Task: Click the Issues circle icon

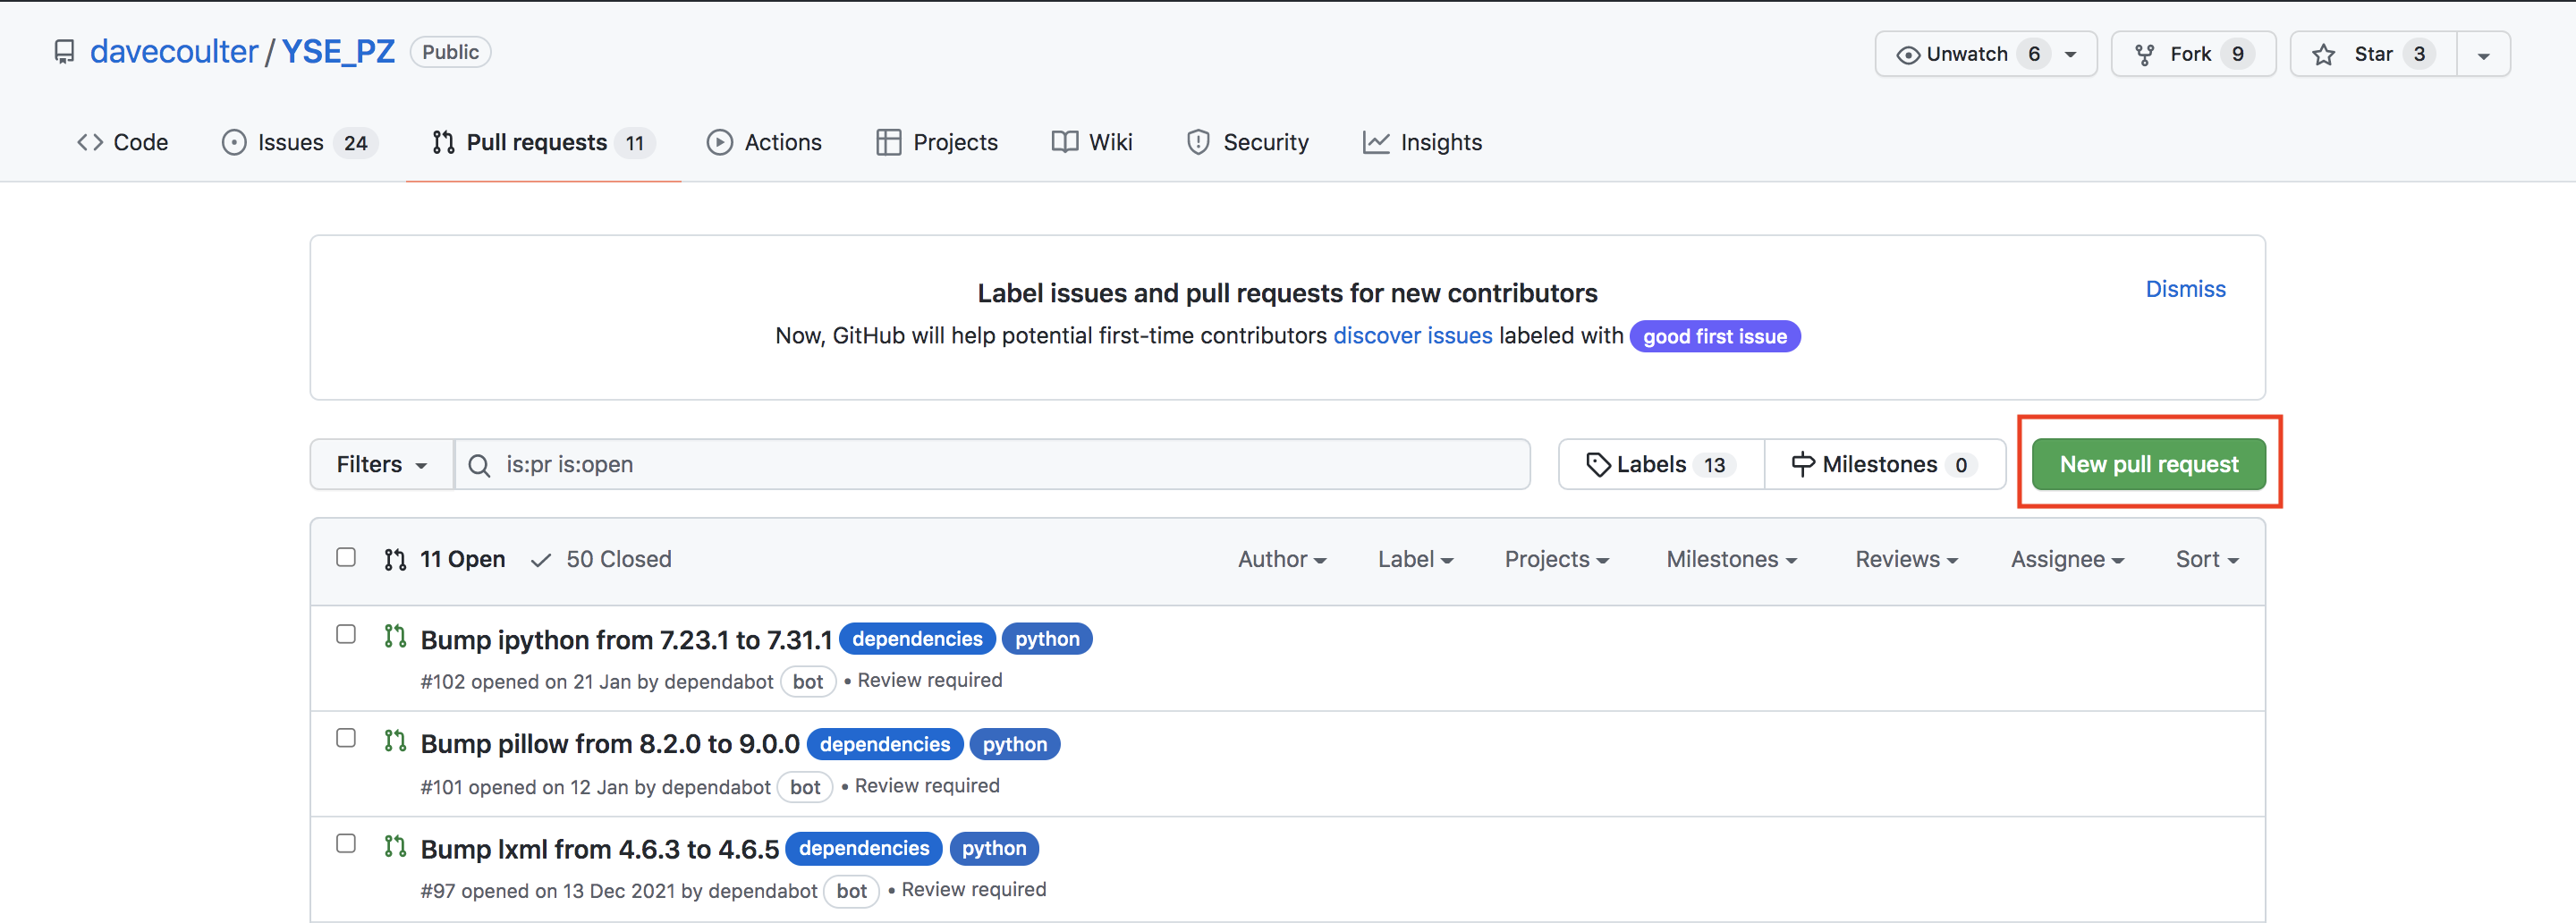Action: (234, 142)
